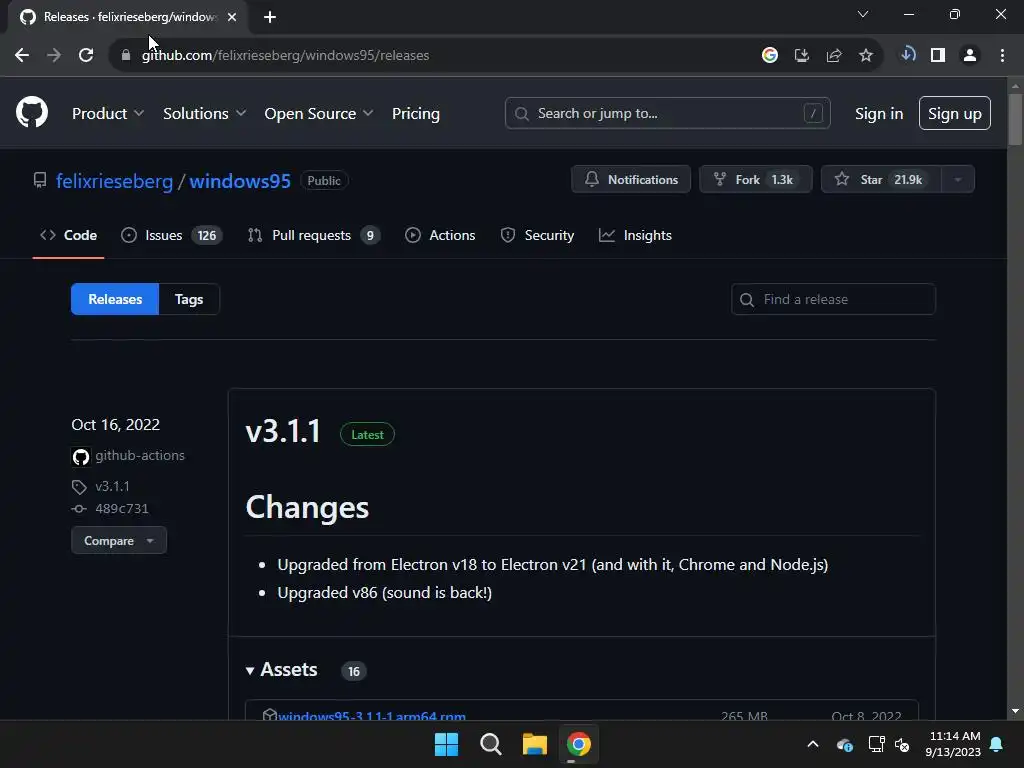Click Sign in
Image resolution: width=1024 pixels, height=768 pixels.
[879, 114]
